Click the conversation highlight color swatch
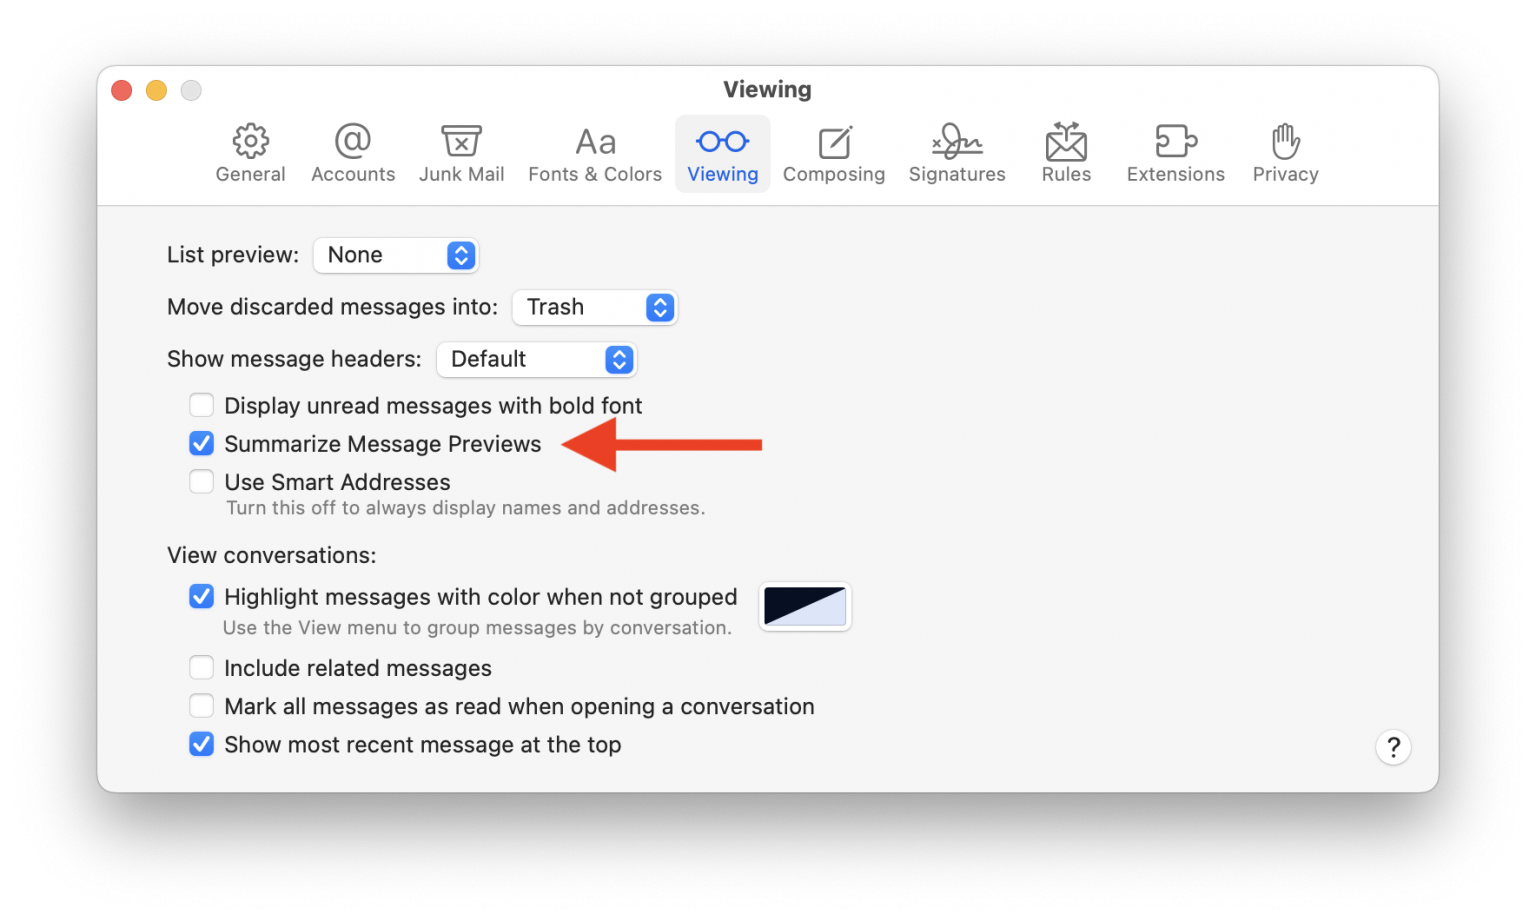Screen dimensions: 1536x921 [x=804, y=606]
